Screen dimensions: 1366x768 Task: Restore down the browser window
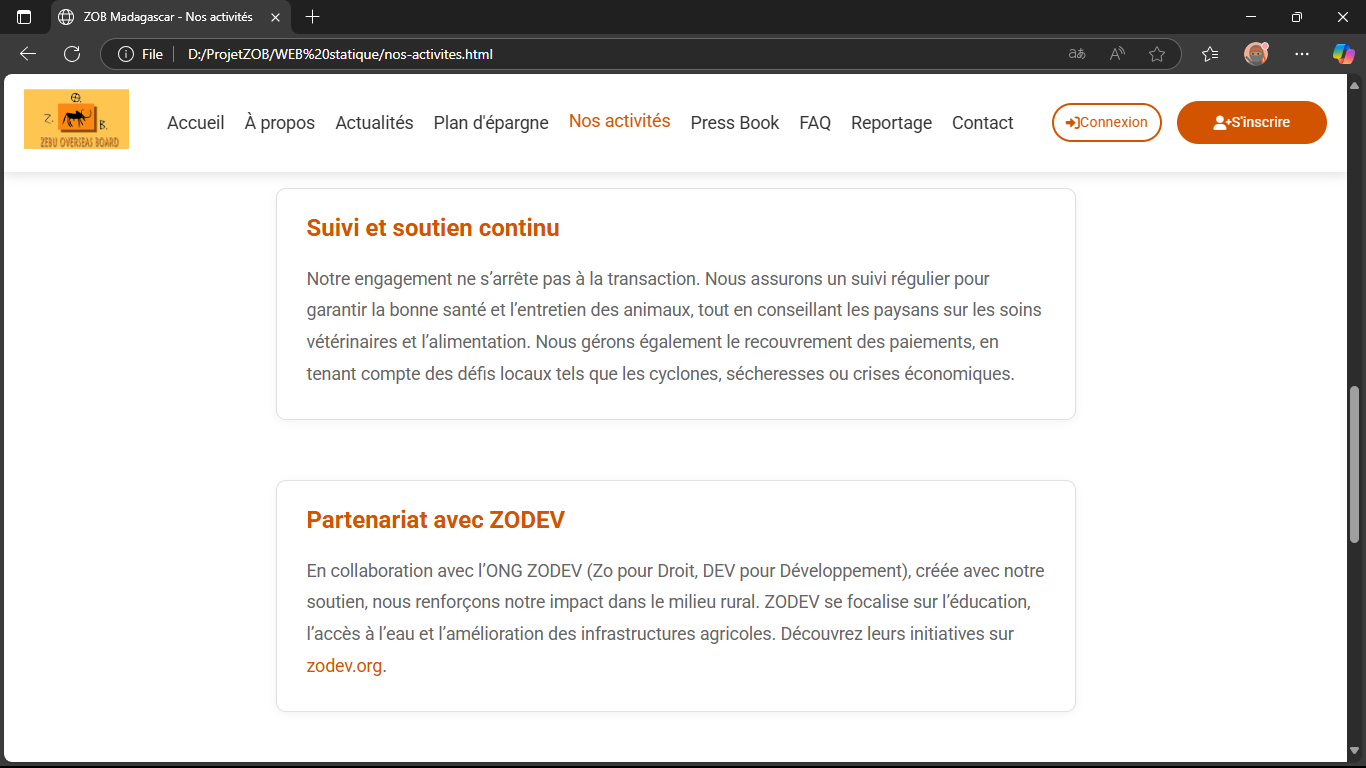click(x=1297, y=17)
